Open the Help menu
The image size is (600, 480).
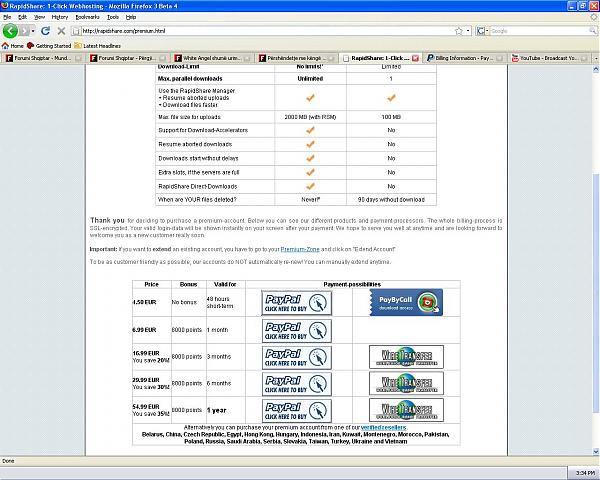coord(131,17)
